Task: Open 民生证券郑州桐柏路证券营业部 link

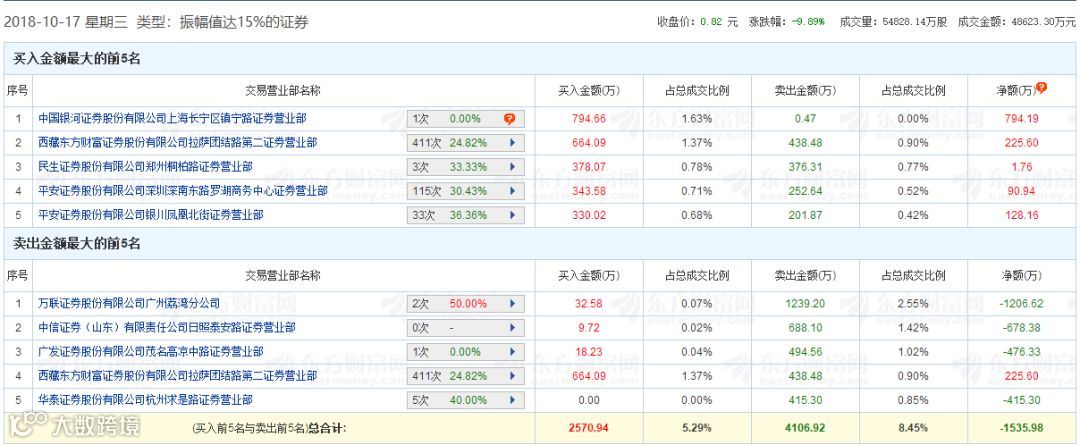Action: (145, 167)
